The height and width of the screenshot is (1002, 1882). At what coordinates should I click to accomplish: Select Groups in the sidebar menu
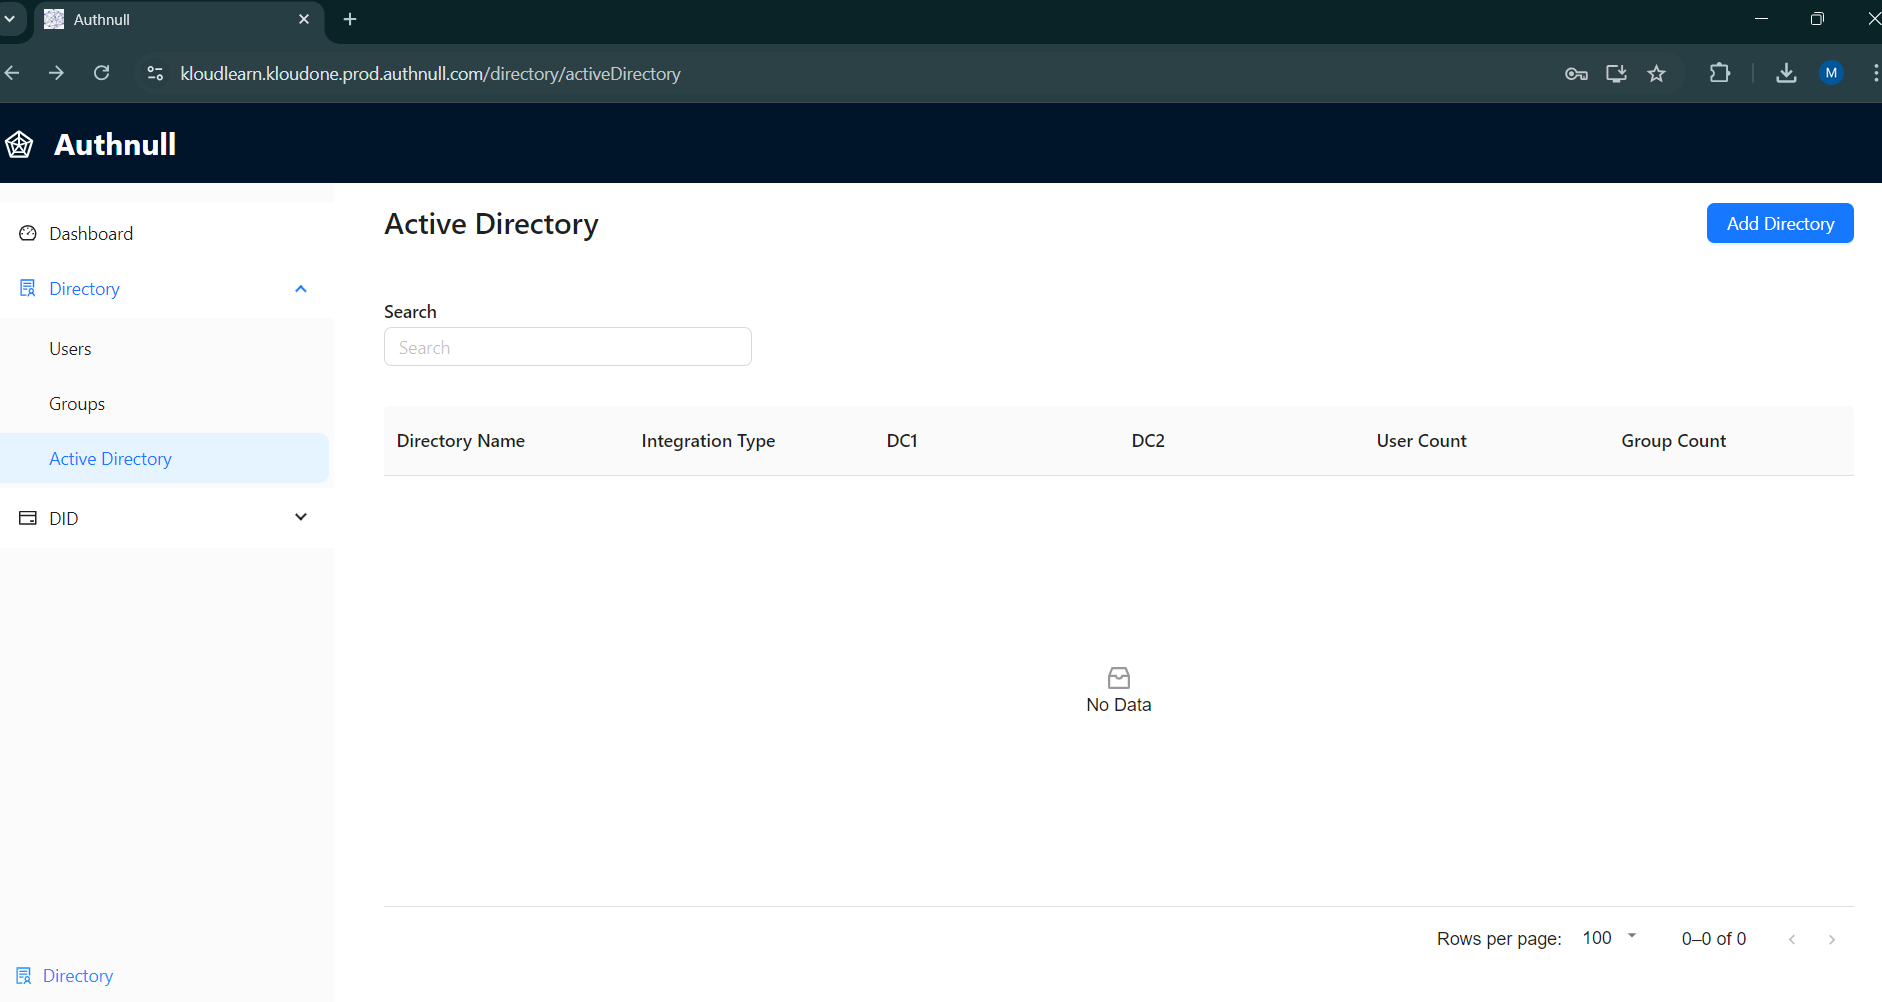[76, 403]
